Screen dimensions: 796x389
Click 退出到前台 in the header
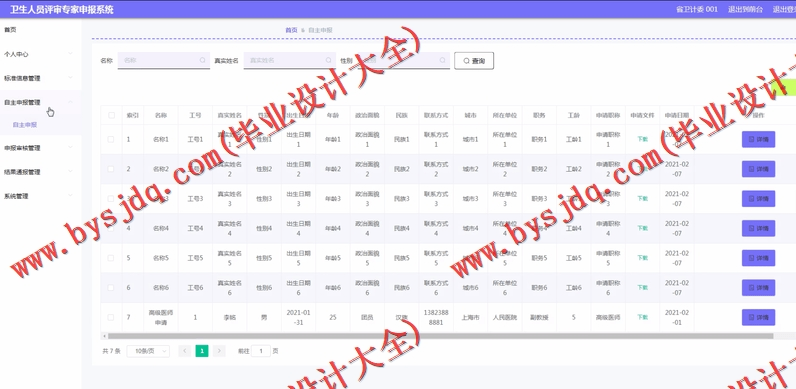745,9
